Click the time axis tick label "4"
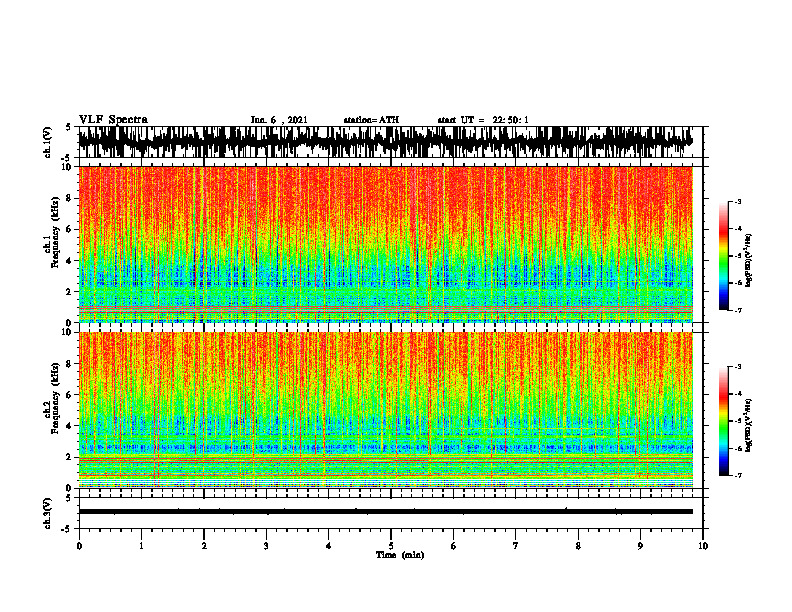This screenshot has width=792, height=612. pos(329,546)
